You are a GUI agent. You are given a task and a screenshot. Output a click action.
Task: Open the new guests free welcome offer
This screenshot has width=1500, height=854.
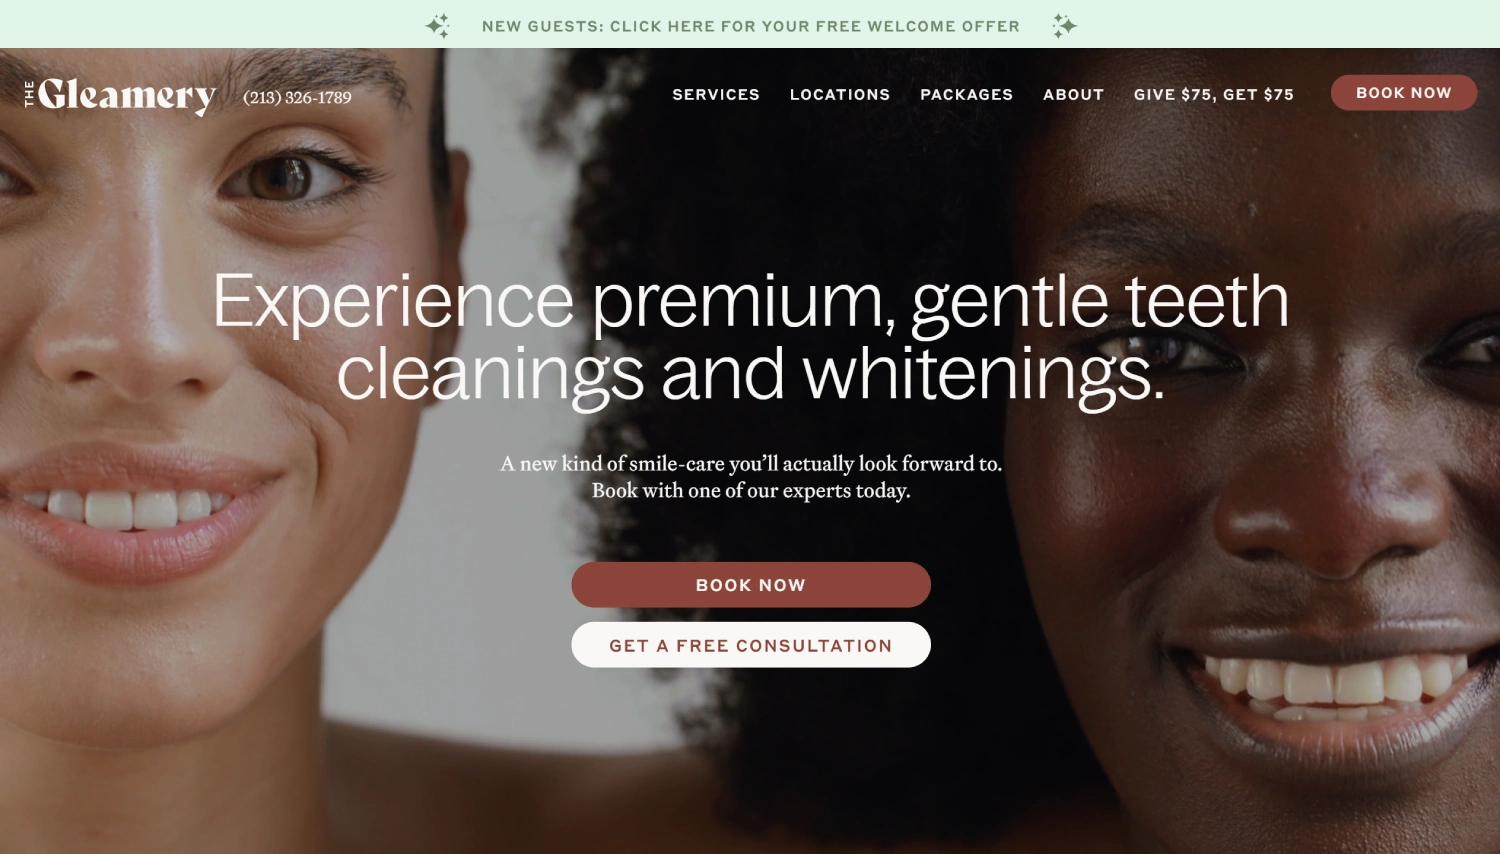(x=751, y=26)
